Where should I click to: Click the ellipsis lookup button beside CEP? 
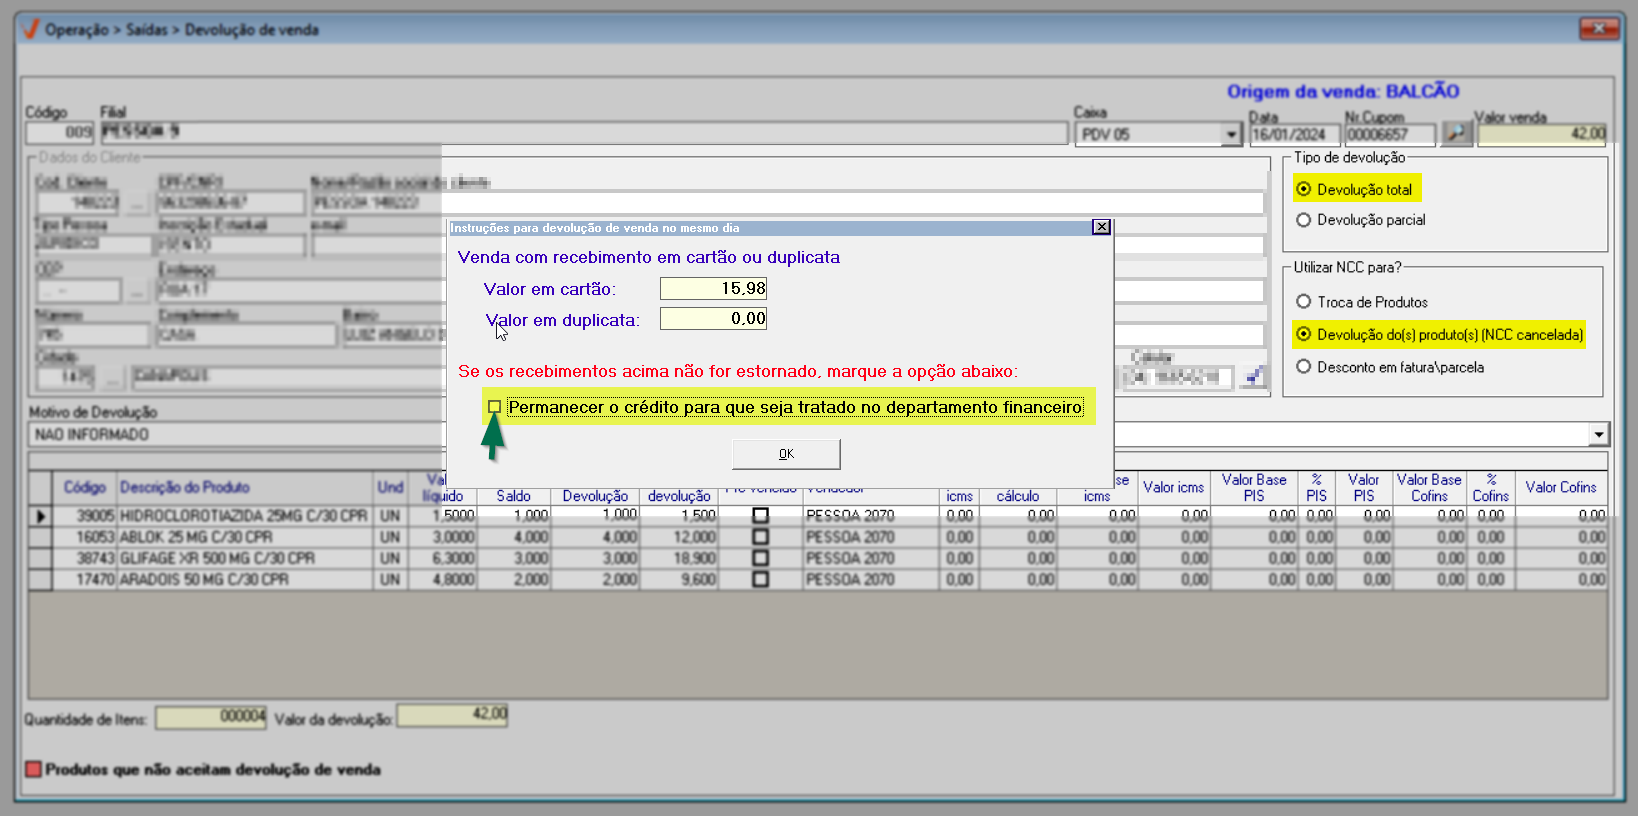137,291
